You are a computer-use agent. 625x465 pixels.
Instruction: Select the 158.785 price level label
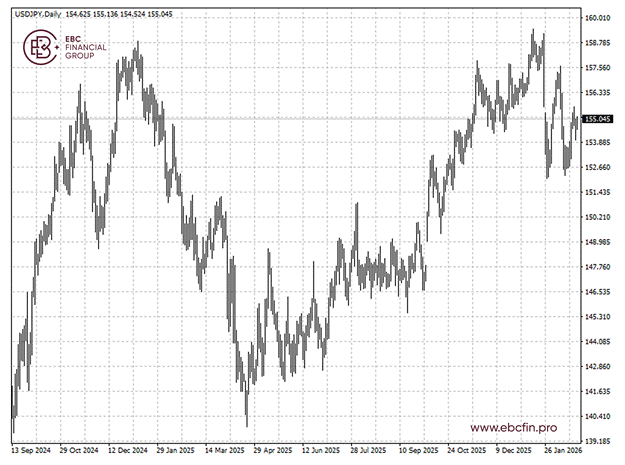coord(598,43)
